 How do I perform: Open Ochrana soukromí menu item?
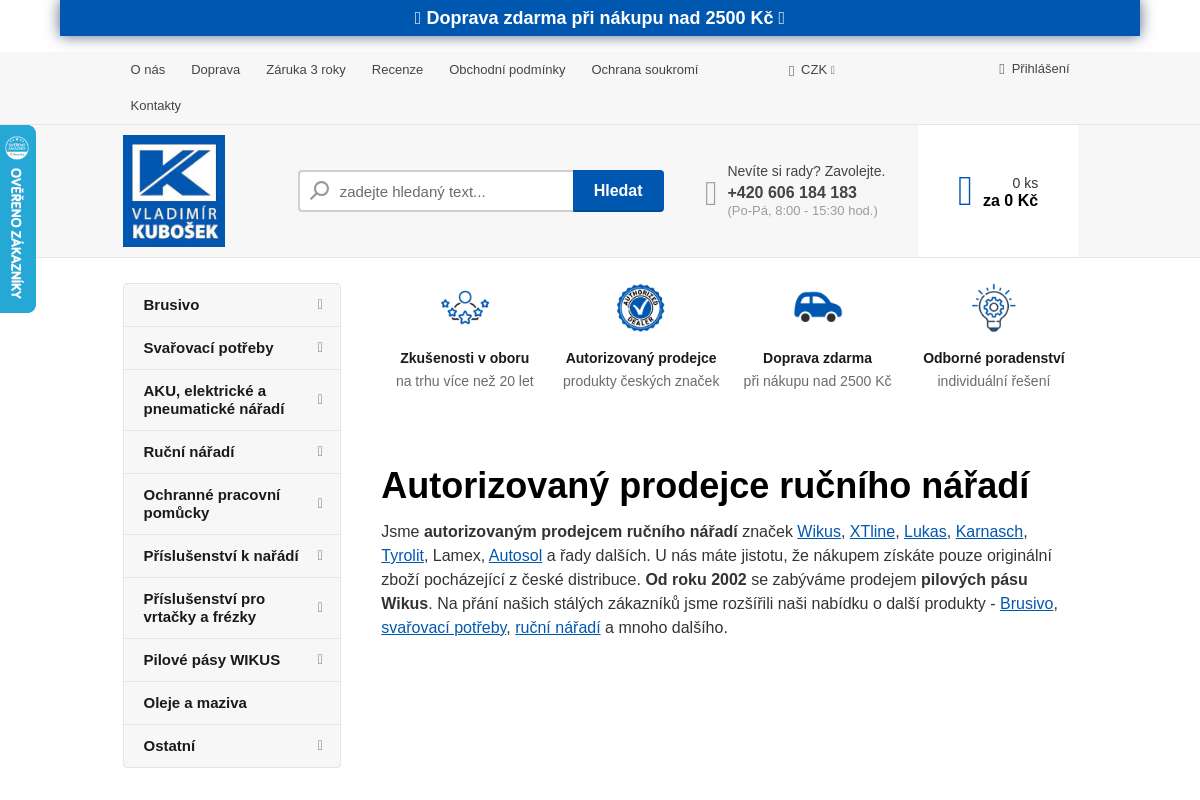coord(645,70)
